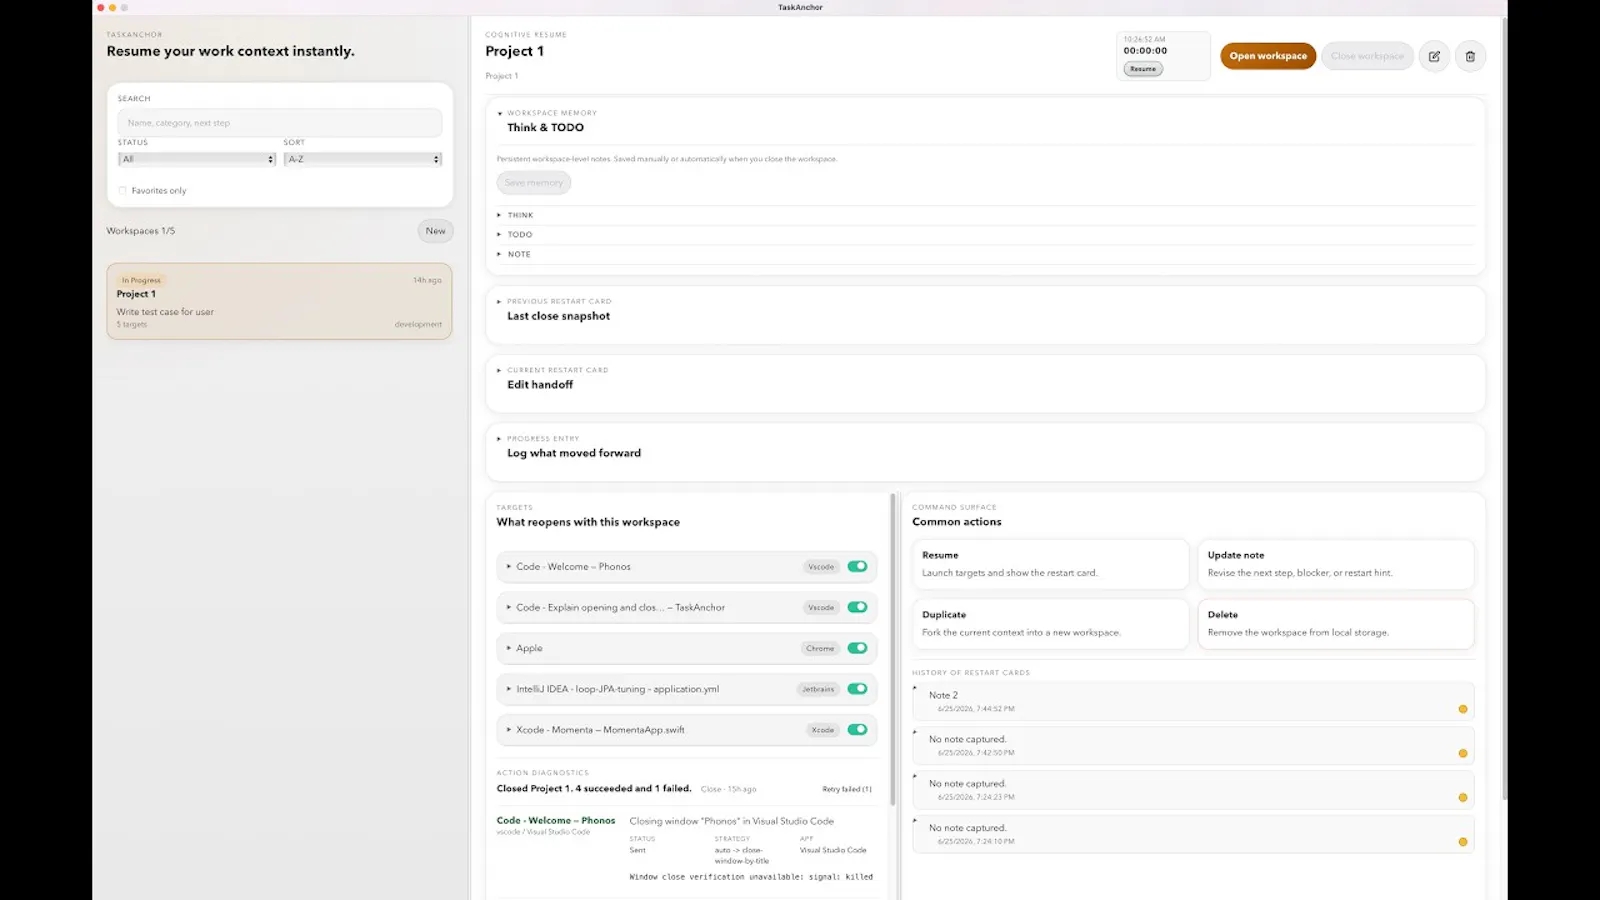Expand the Note 2 history entry arrow

[x=915, y=687]
